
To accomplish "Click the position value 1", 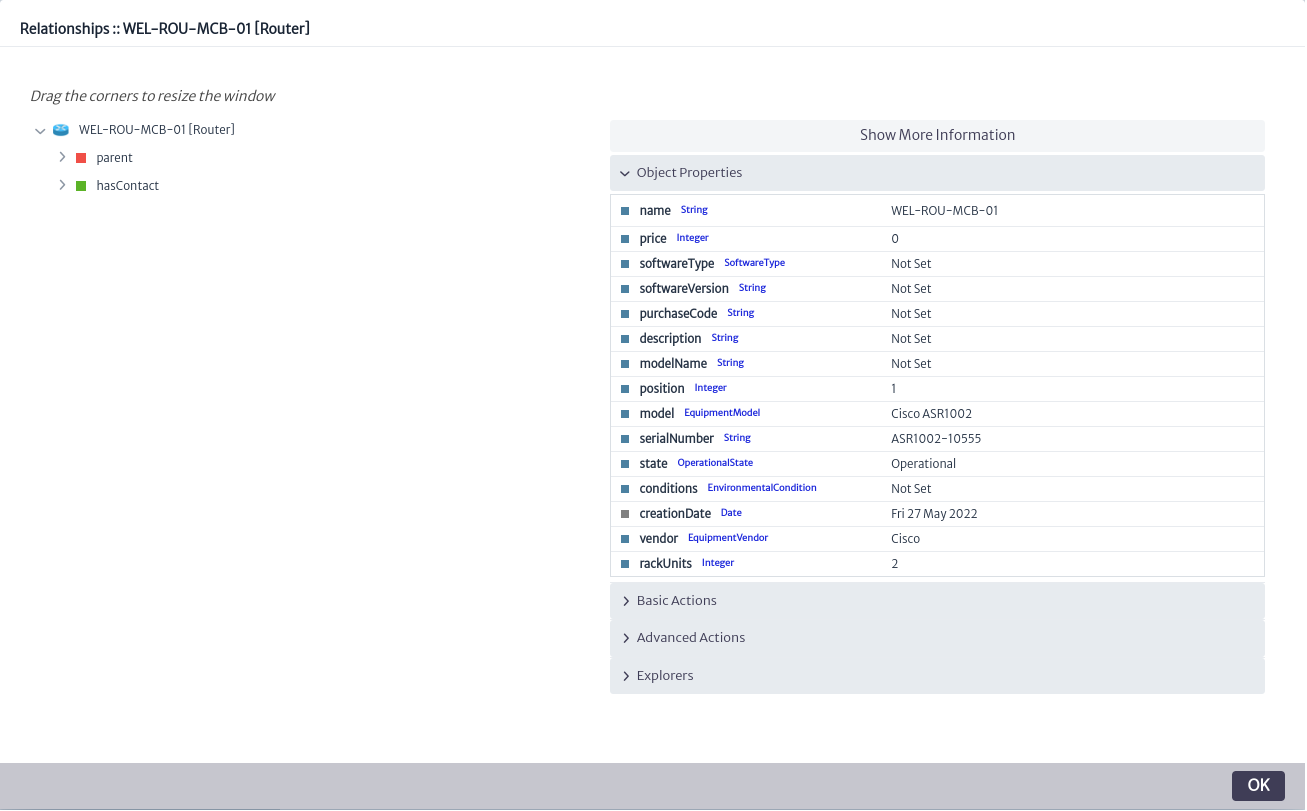I will (894, 389).
